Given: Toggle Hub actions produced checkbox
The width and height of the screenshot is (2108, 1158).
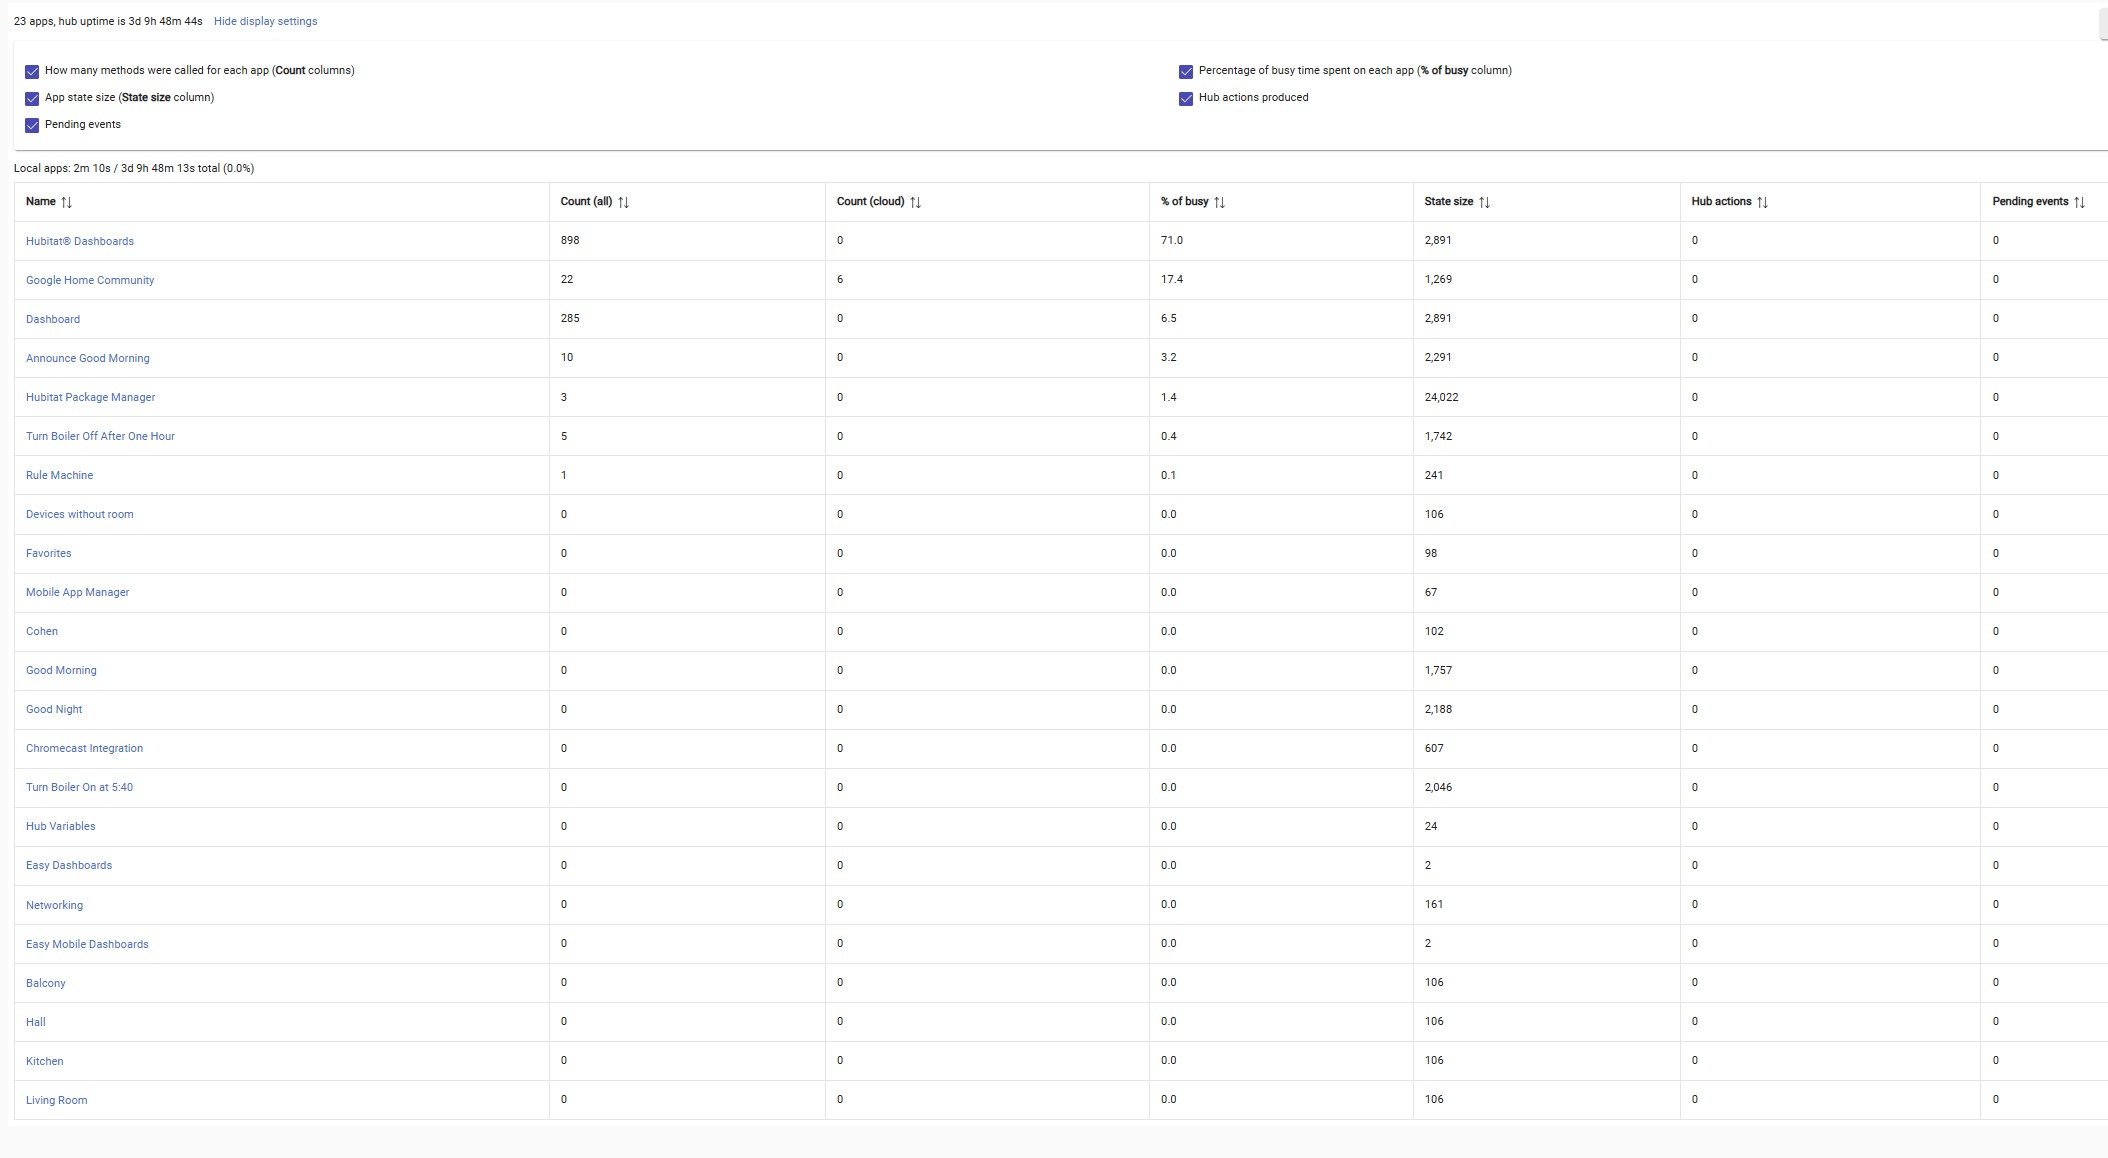Looking at the screenshot, I should tap(1186, 98).
